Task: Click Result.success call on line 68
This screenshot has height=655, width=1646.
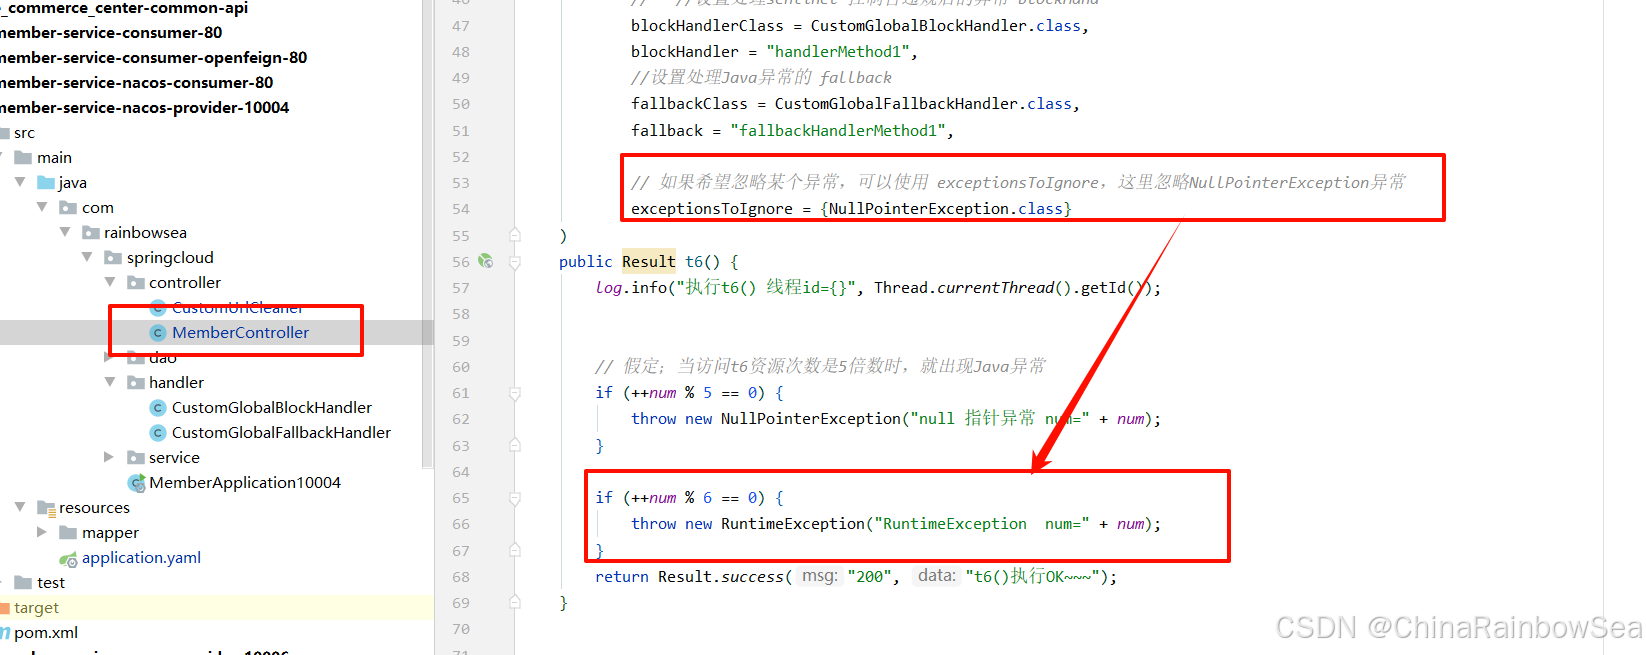Action: pyautogui.click(x=720, y=576)
